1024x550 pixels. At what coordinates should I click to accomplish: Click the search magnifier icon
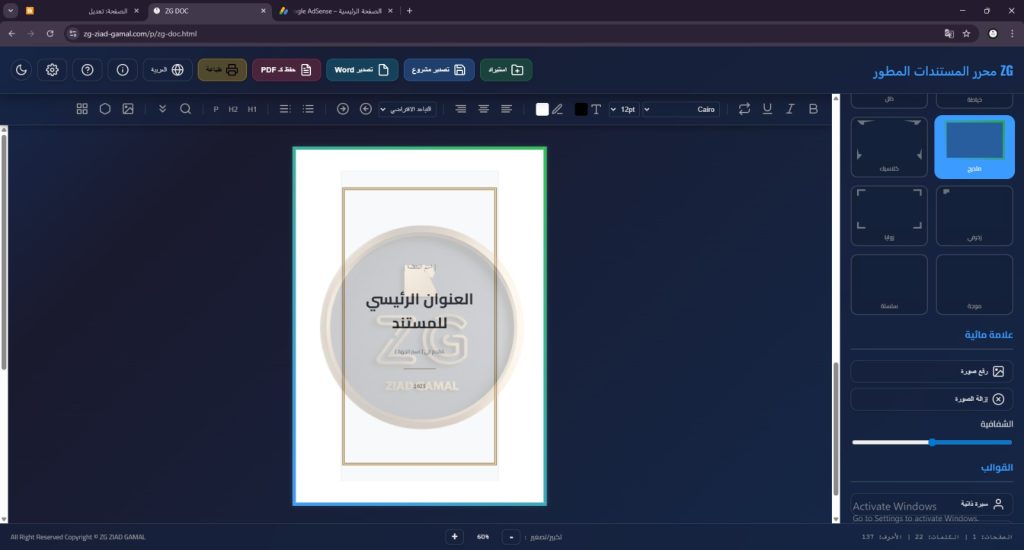(185, 108)
